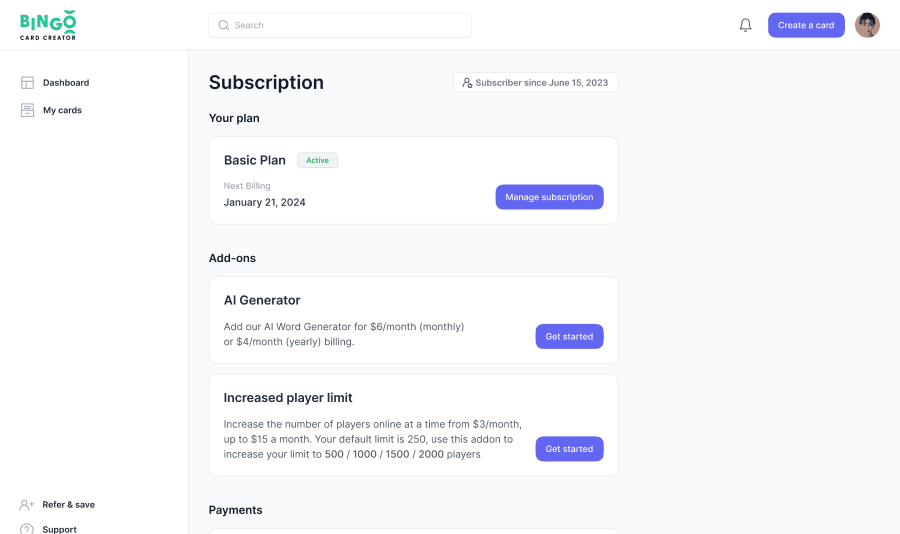Open Manage subscription
The height and width of the screenshot is (534, 900).
click(549, 197)
